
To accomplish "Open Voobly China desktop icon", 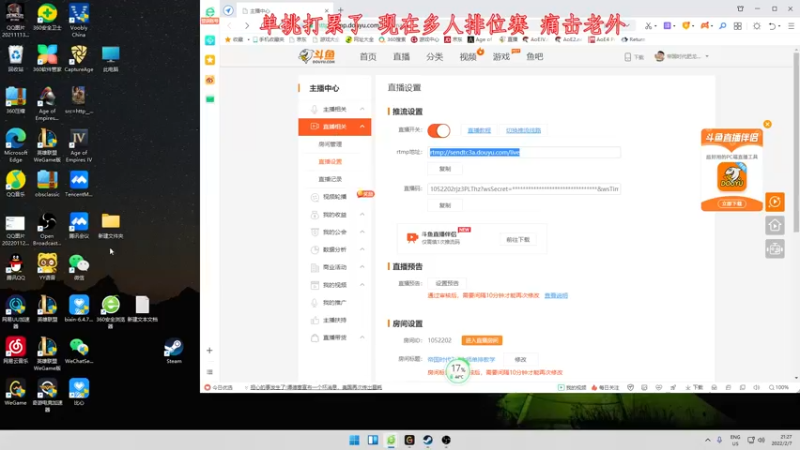I will 79,20.
